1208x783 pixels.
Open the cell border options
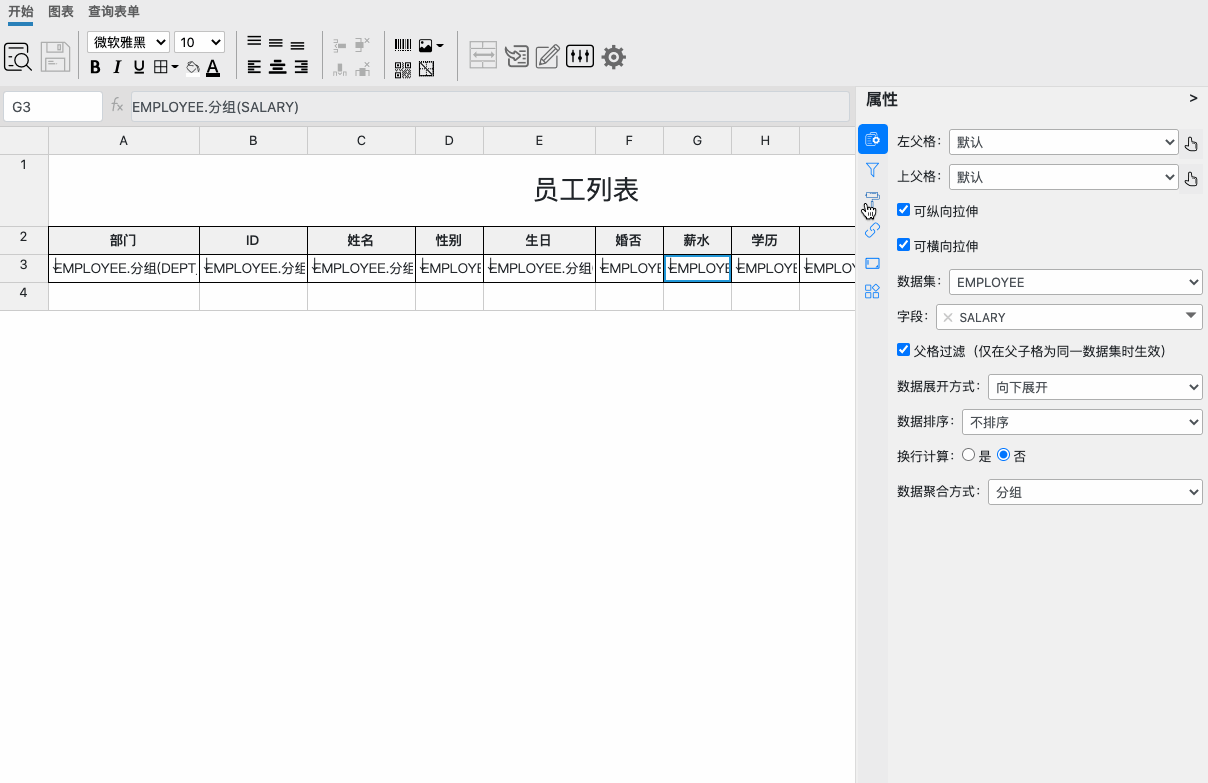(165, 68)
